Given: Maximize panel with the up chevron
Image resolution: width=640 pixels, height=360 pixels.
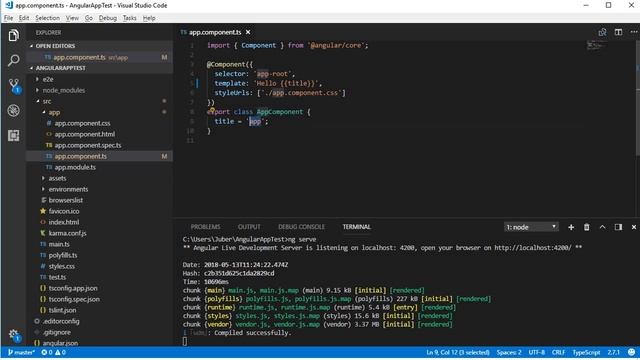Looking at the screenshot, I should (602, 227).
